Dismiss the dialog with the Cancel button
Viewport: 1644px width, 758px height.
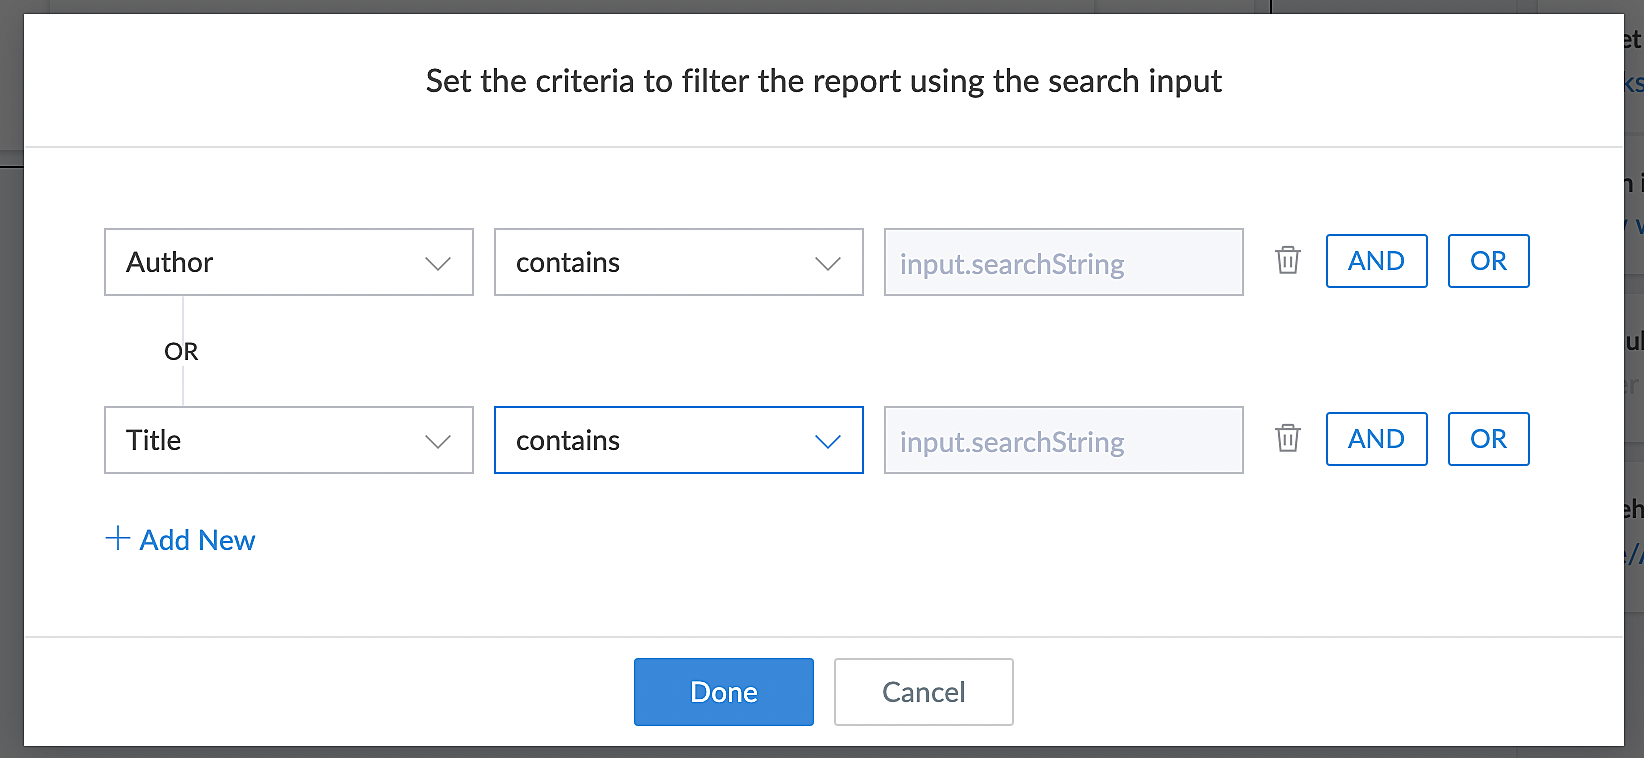[923, 692]
